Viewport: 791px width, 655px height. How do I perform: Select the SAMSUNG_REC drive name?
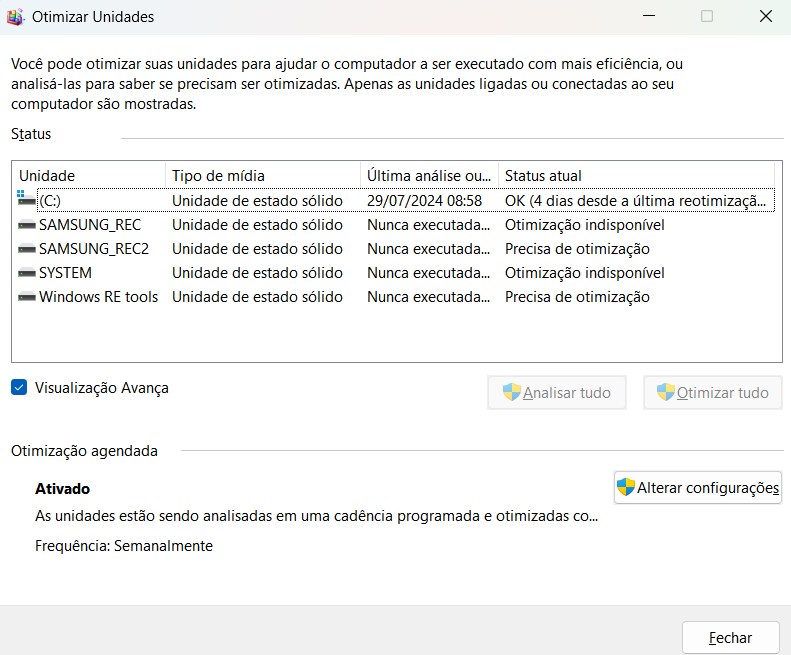coord(90,225)
